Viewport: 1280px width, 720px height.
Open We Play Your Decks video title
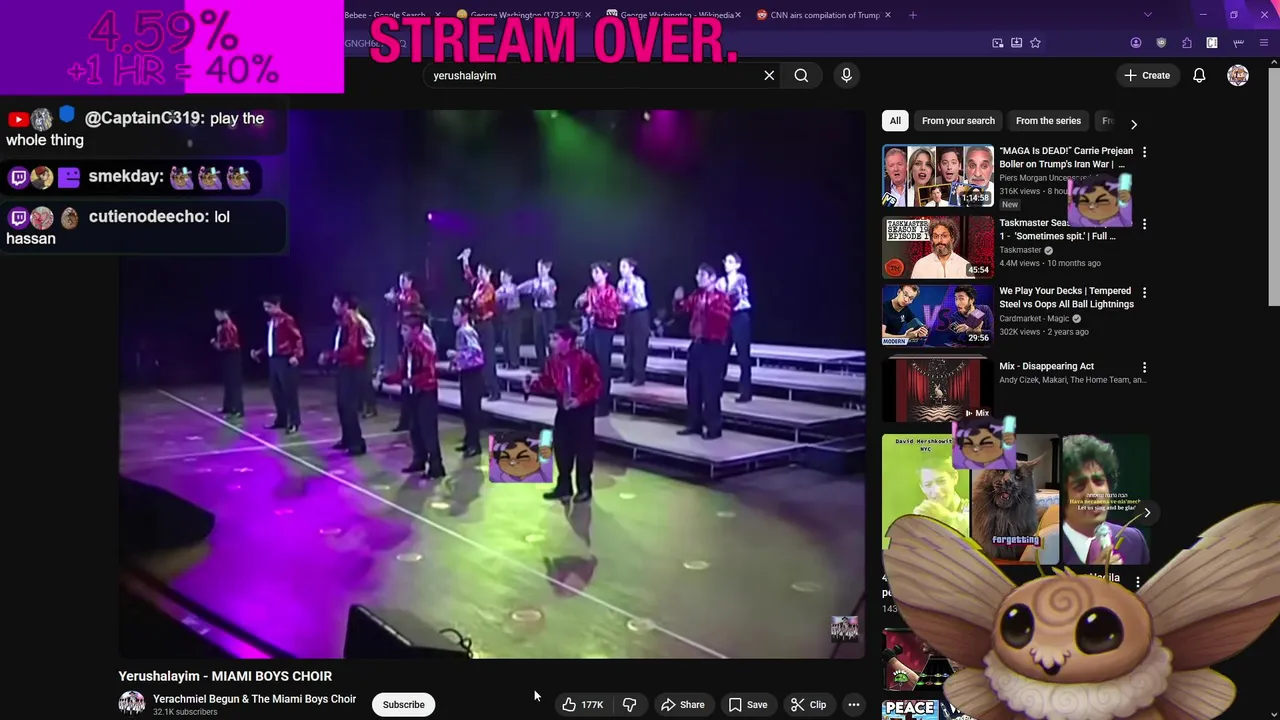pyautogui.click(x=1066, y=297)
